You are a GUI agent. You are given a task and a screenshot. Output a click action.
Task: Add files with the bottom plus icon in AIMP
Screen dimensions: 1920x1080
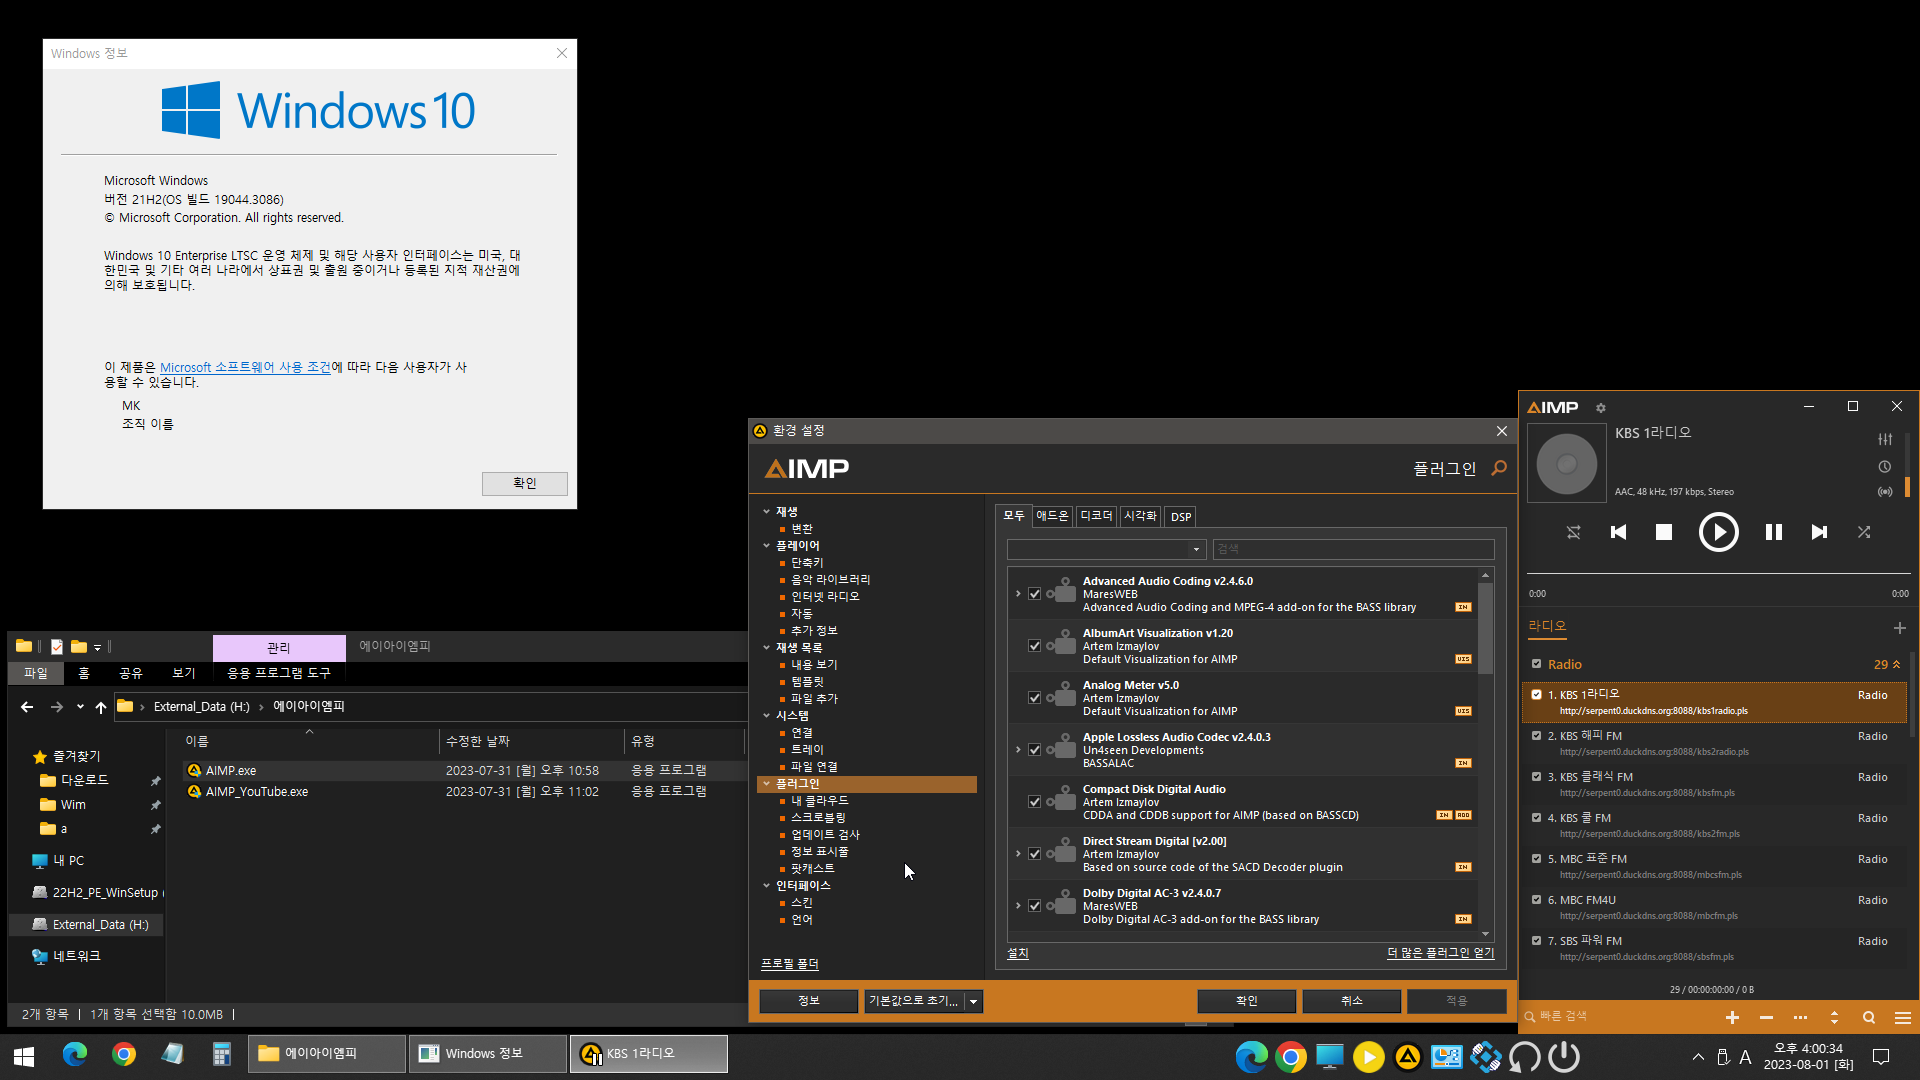point(1732,1017)
